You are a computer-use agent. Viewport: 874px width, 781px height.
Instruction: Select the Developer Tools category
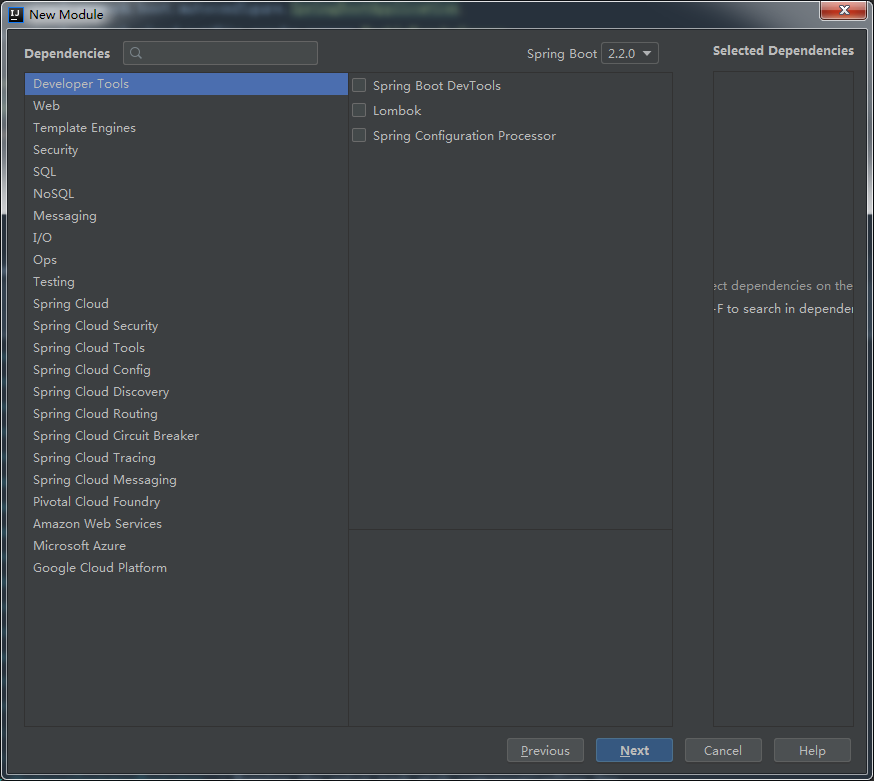point(186,84)
